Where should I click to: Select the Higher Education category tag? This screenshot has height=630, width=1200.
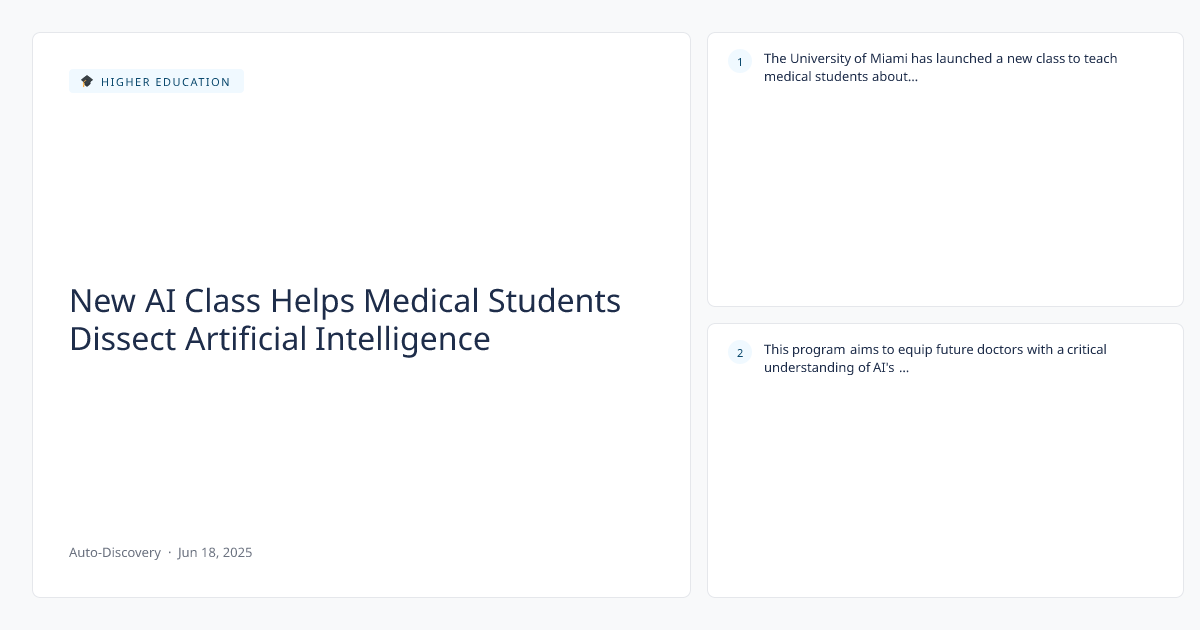pyautogui.click(x=156, y=81)
